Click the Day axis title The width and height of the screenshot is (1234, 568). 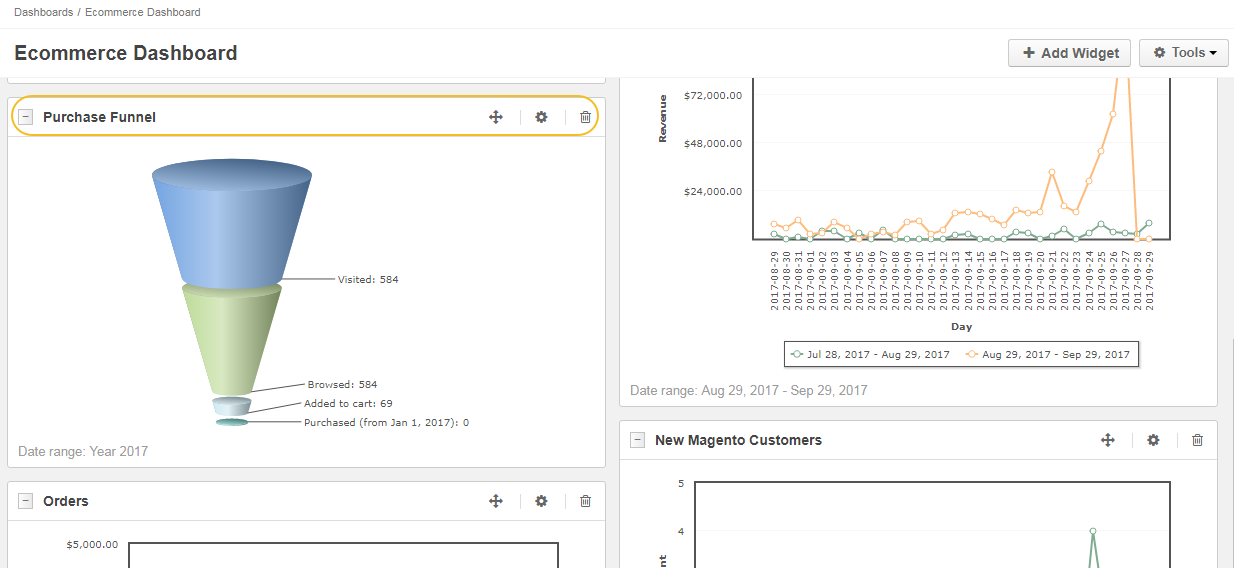coord(961,326)
